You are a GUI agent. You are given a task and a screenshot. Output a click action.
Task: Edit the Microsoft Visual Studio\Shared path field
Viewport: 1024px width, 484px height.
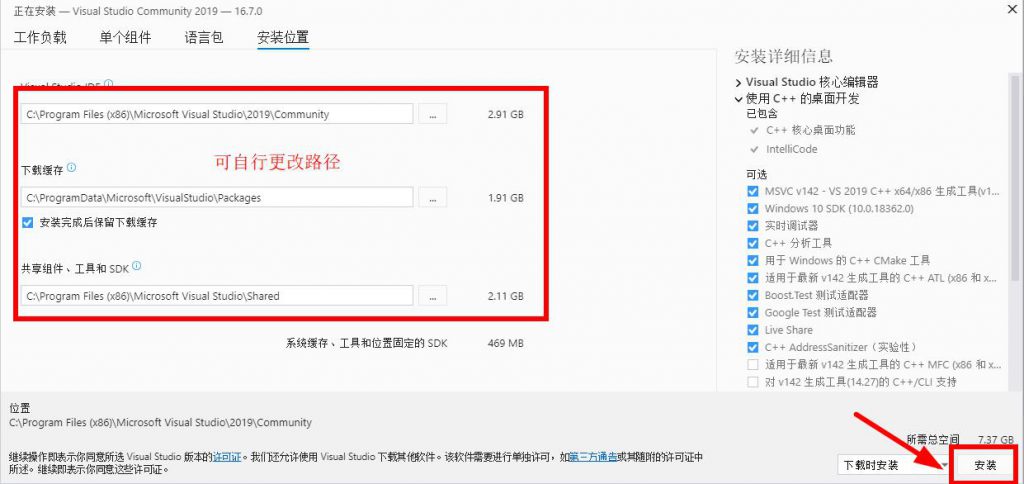pos(217,295)
